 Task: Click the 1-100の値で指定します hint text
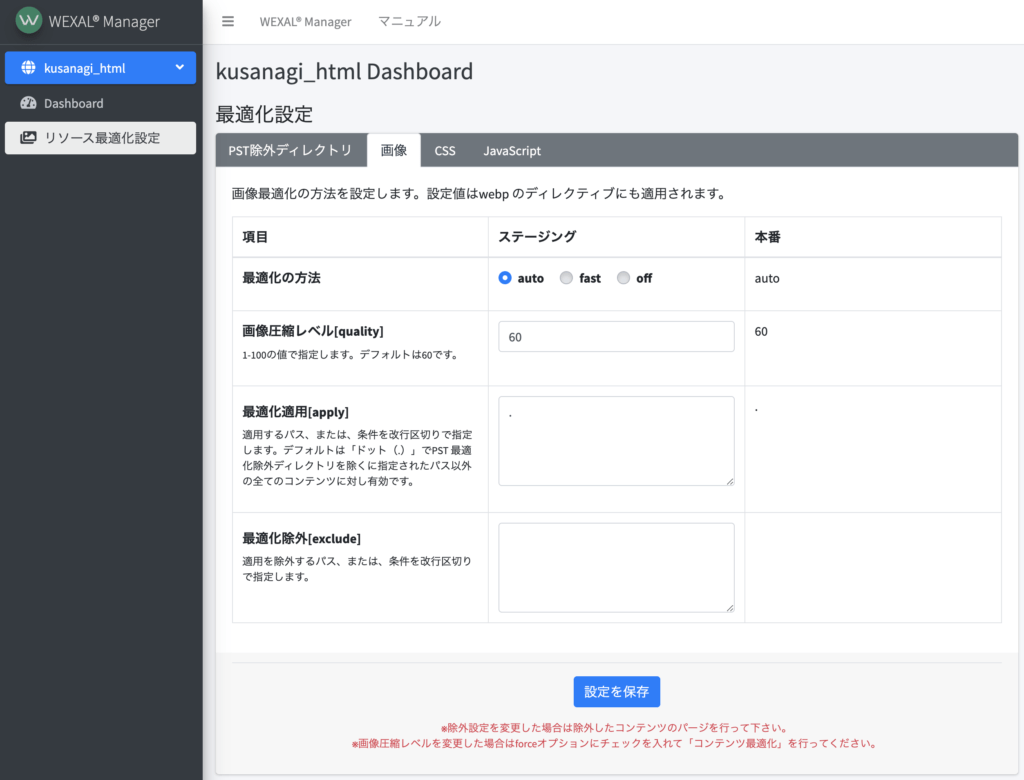[x=351, y=355]
